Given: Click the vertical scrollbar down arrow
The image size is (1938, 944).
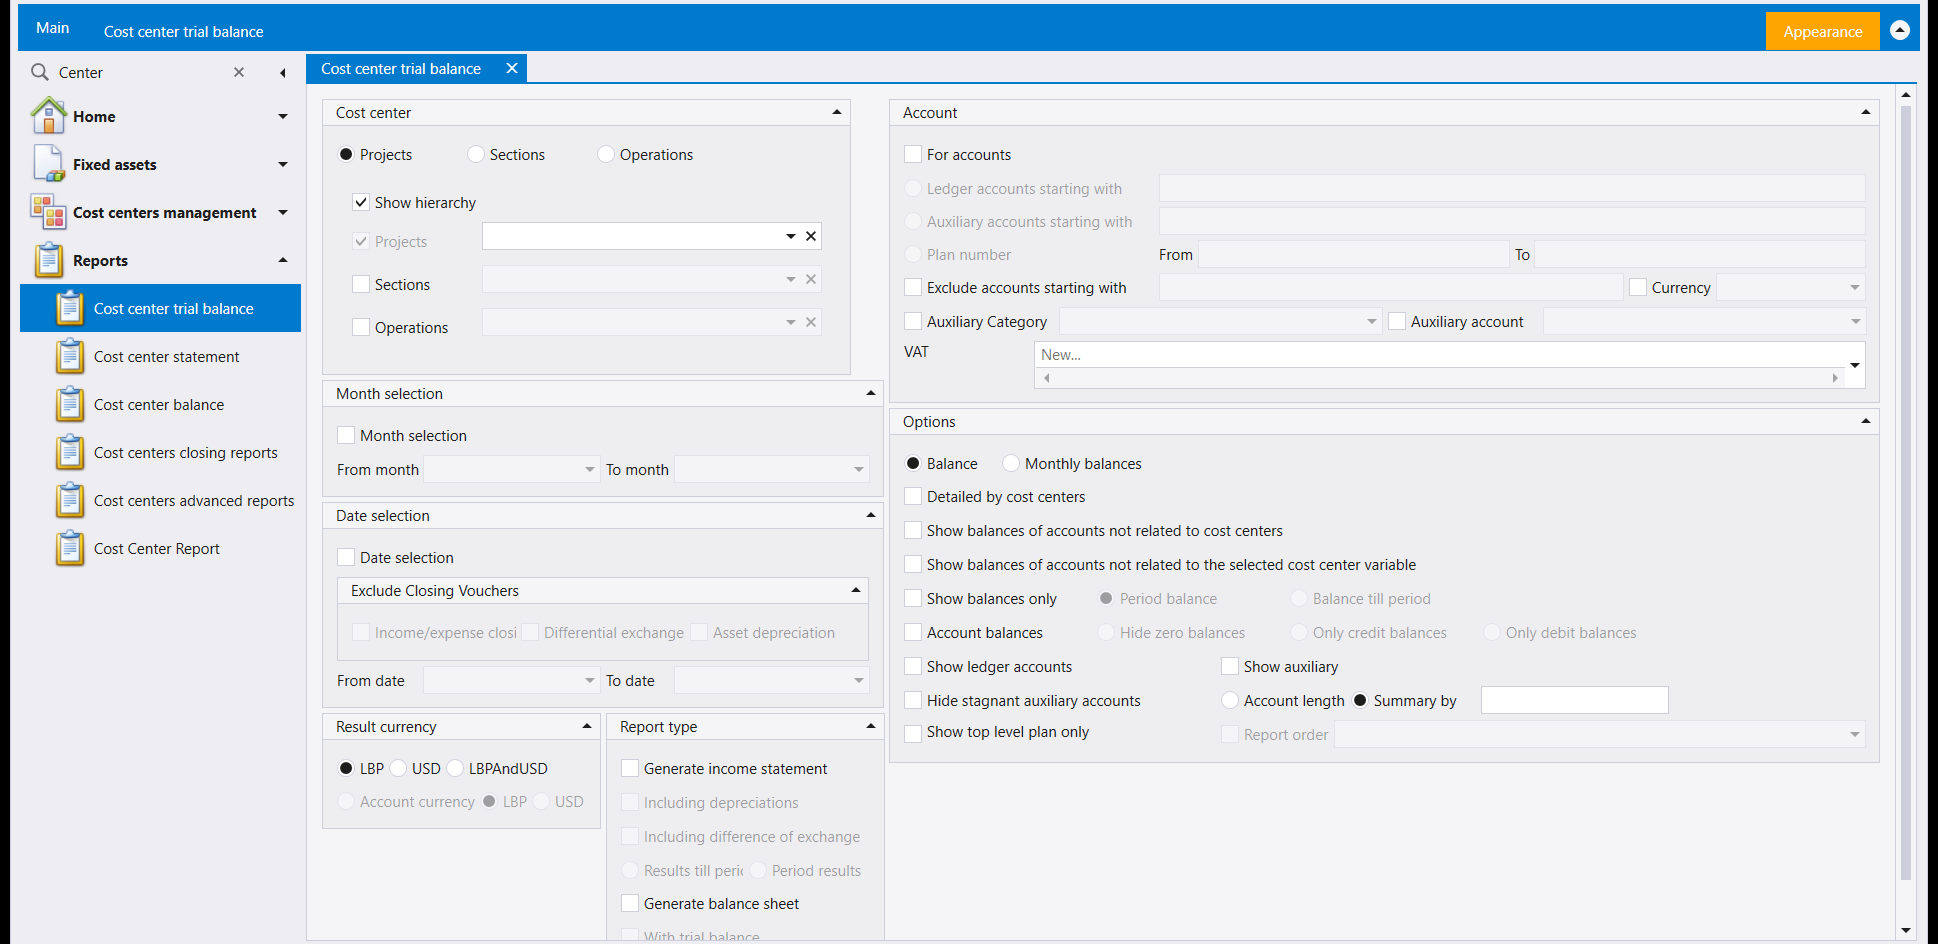Looking at the screenshot, I should coord(1906,930).
